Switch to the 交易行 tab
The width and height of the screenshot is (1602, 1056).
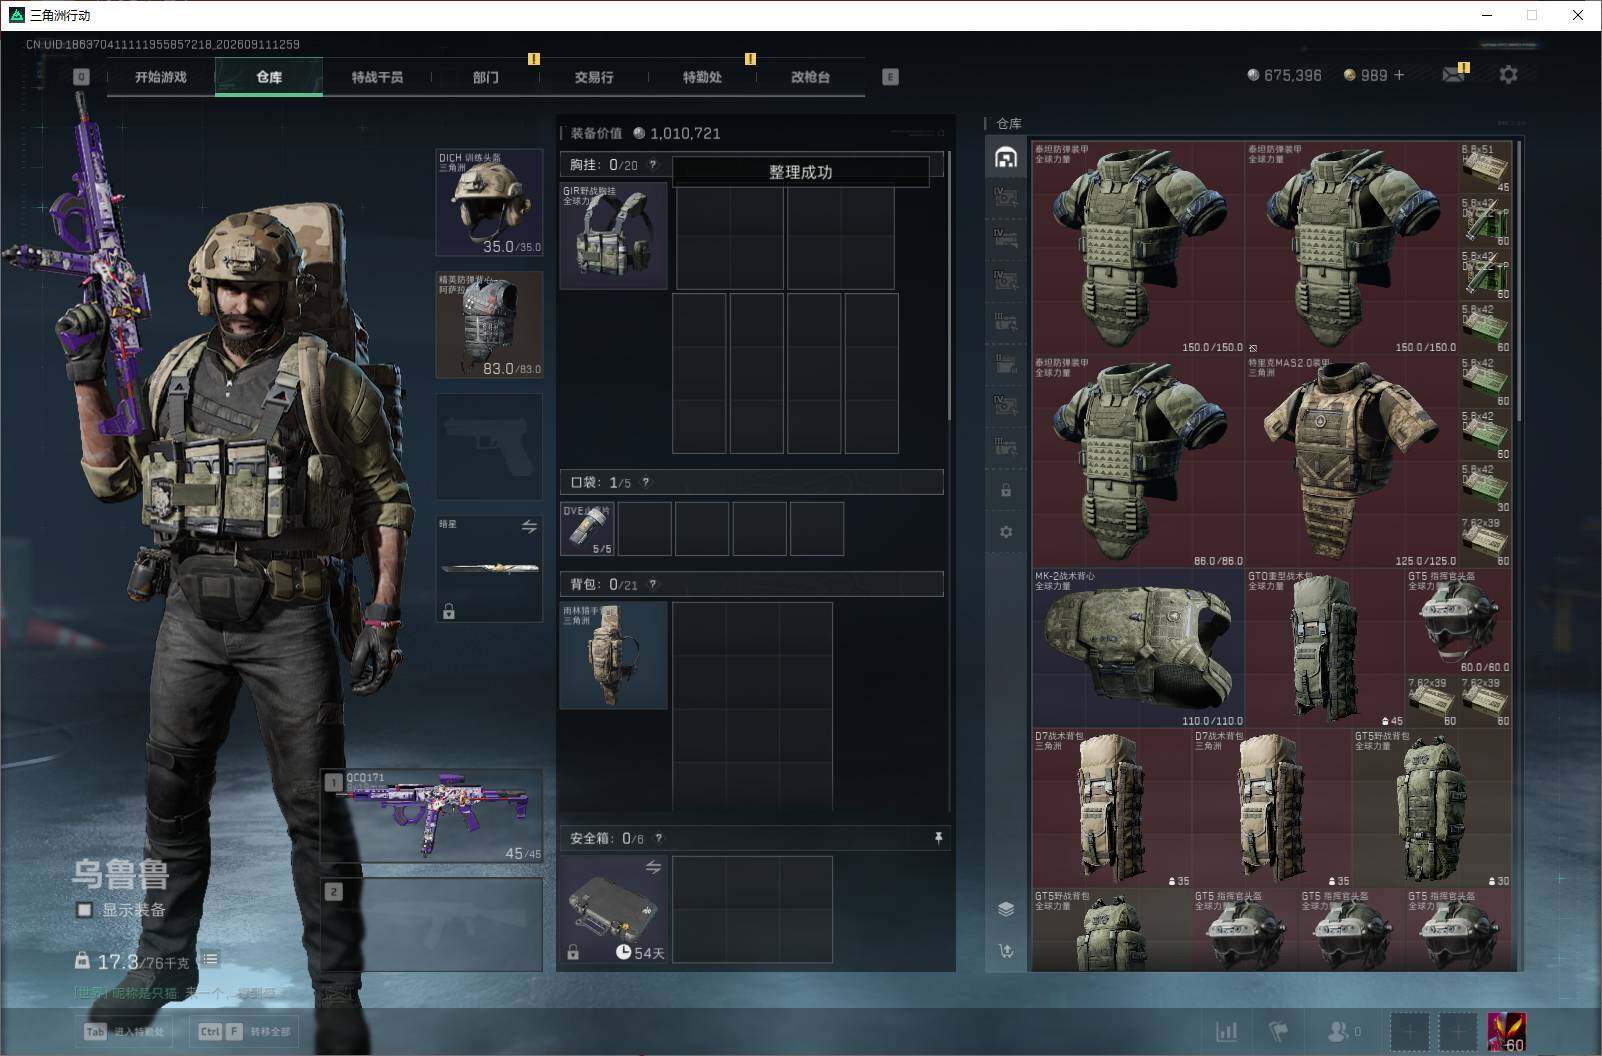tap(594, 77)
